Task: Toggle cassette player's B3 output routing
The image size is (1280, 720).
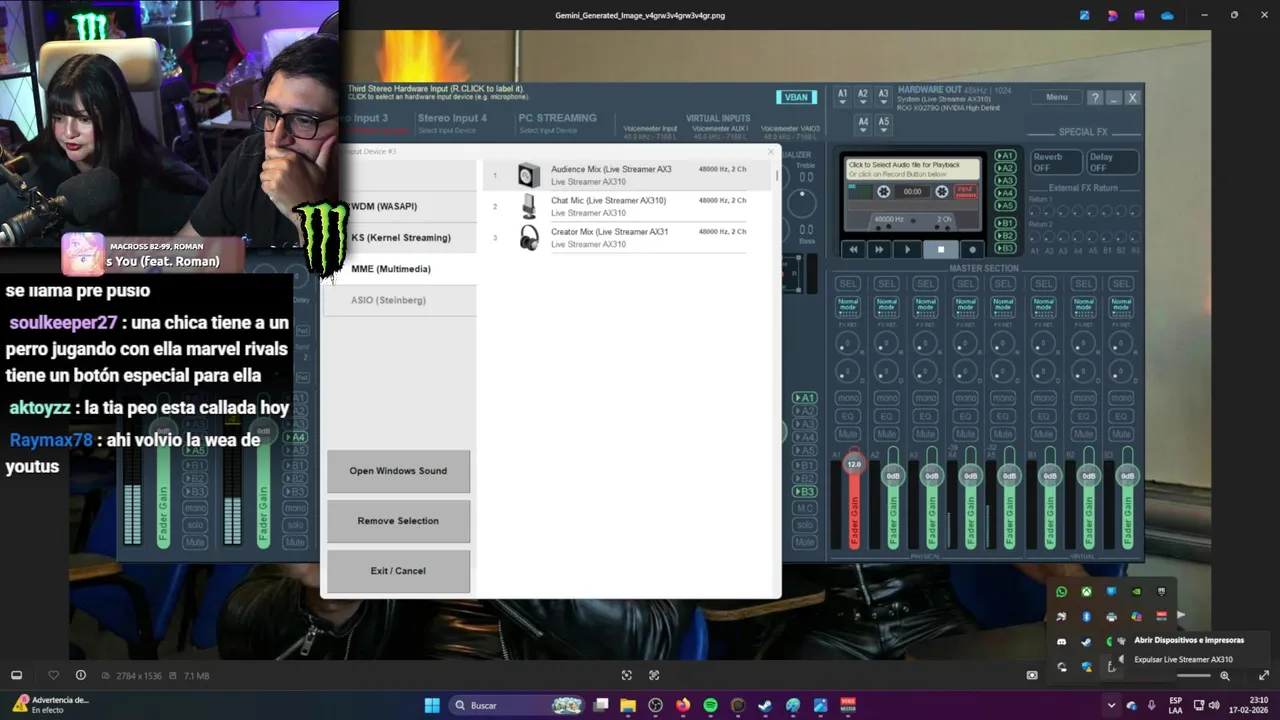Action: tap(1006, 248)
